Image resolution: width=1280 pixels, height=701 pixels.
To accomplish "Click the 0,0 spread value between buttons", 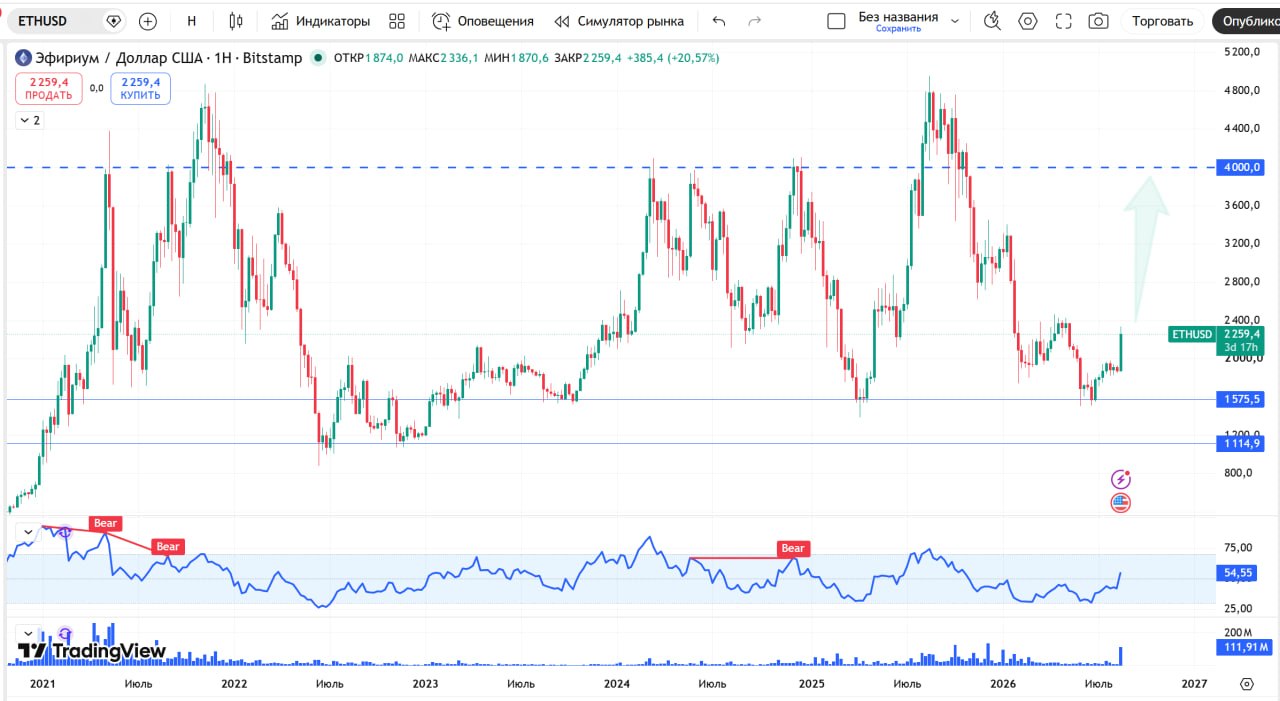I will click(x=96, y=88).
